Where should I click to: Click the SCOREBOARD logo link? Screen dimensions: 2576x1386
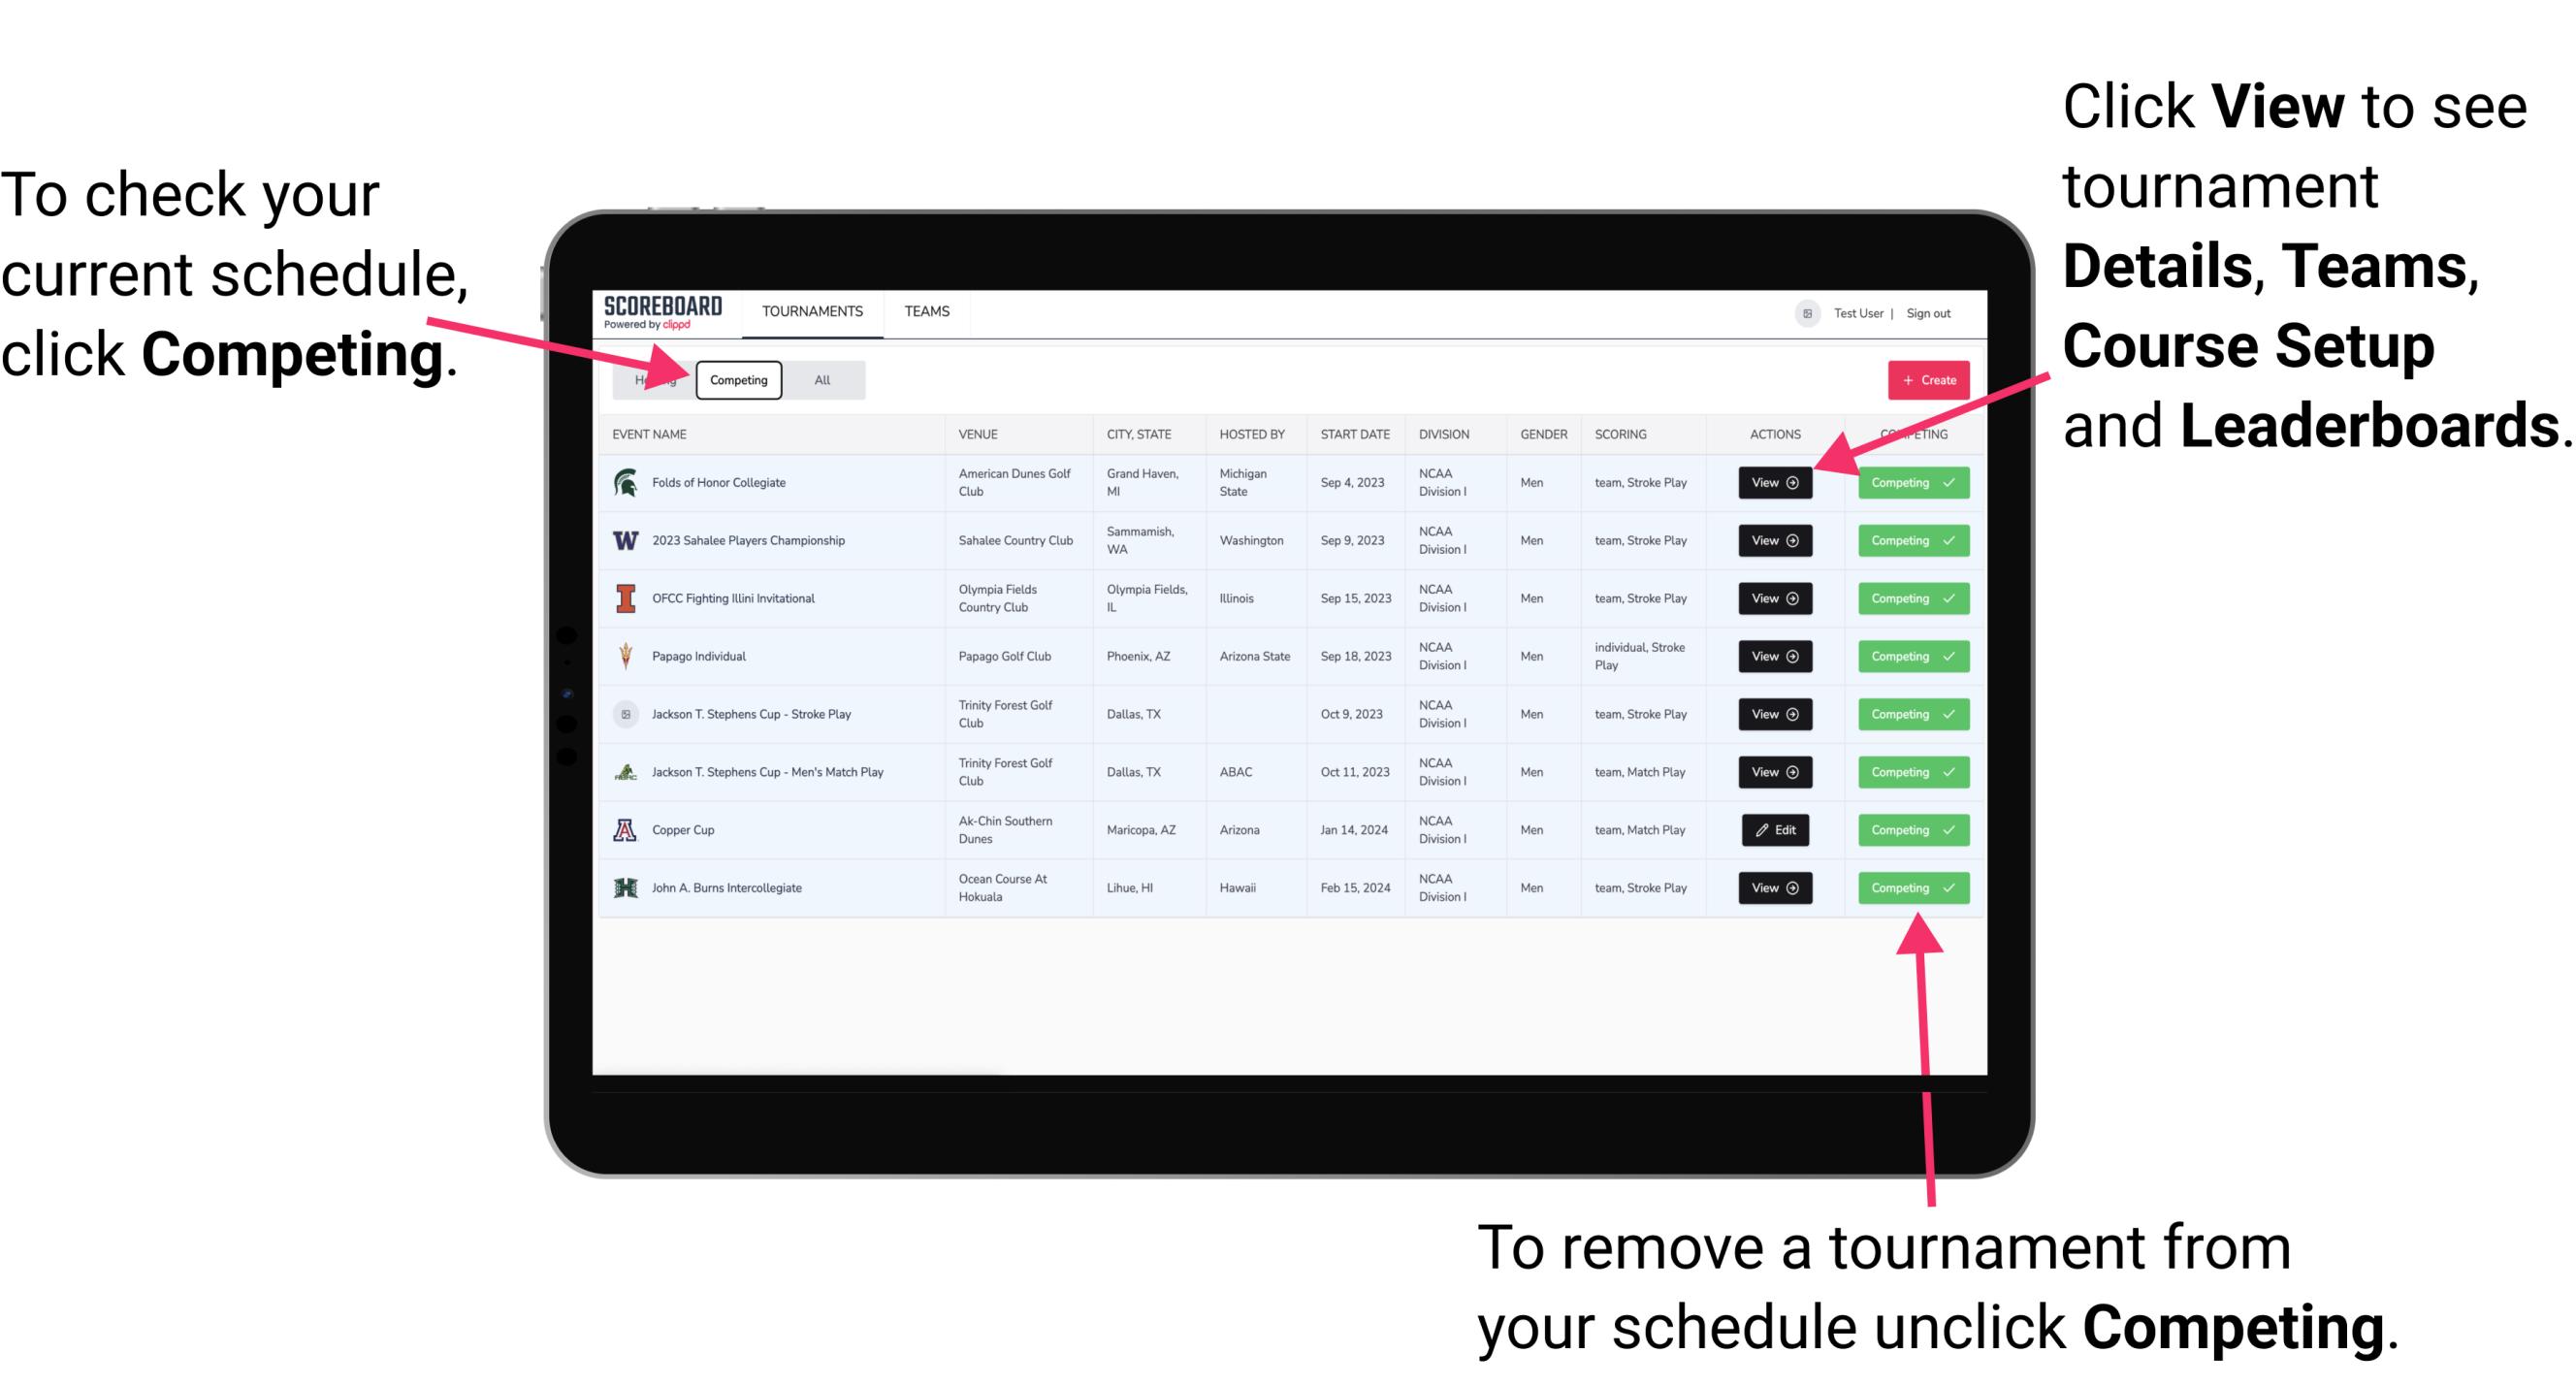663,312
